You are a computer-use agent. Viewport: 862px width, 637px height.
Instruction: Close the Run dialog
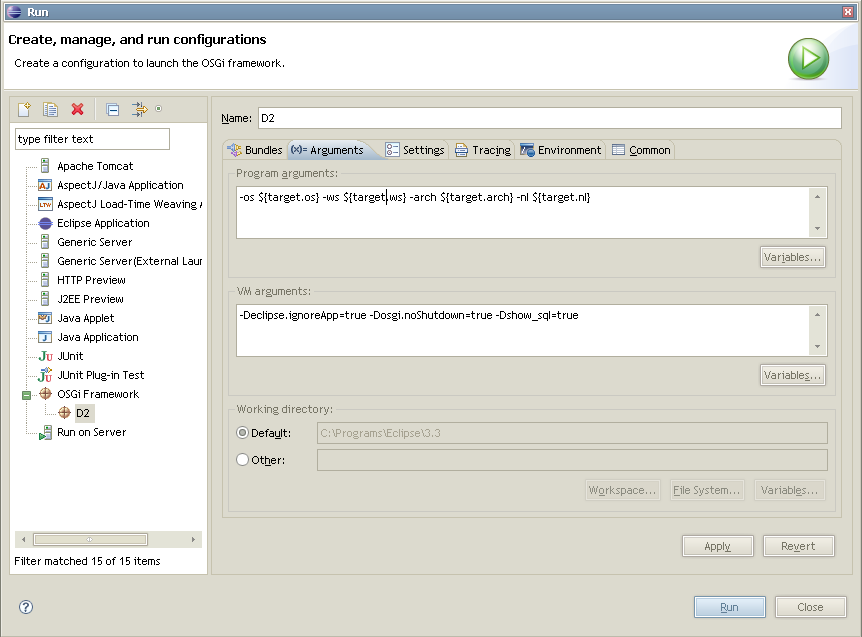pos(810,607)
